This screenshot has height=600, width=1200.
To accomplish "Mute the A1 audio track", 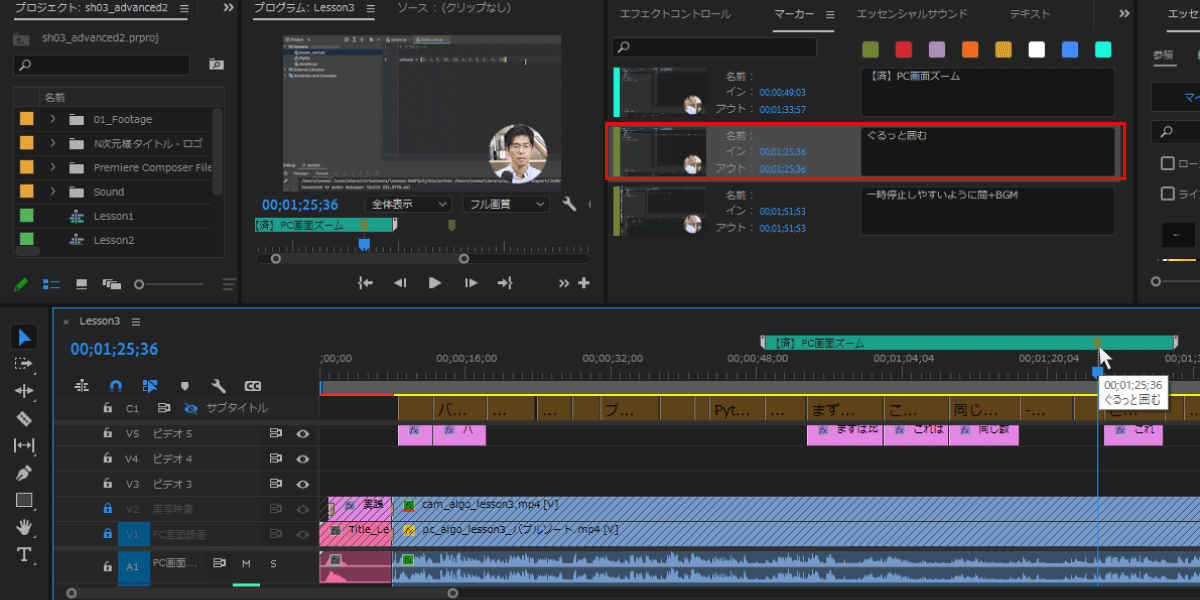I will tap(246, 564).
